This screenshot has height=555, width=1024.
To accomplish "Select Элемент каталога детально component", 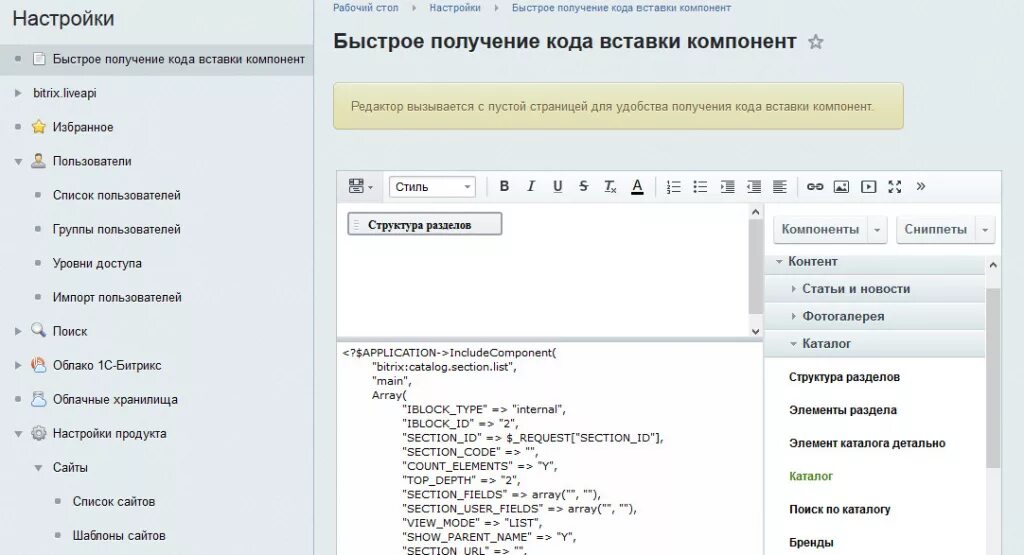I will [867, 443].
